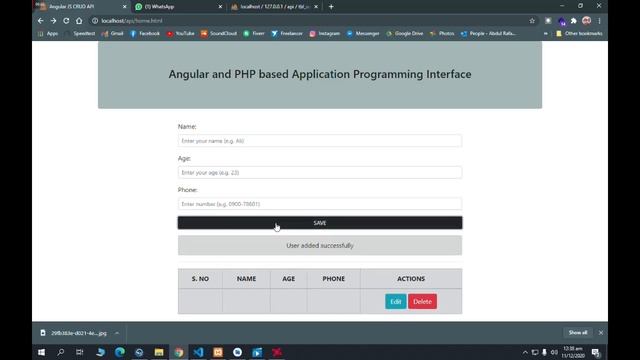Close the localhost phpMyAdmin tab
The image size is (640, 360).
[x=316, y=7]
